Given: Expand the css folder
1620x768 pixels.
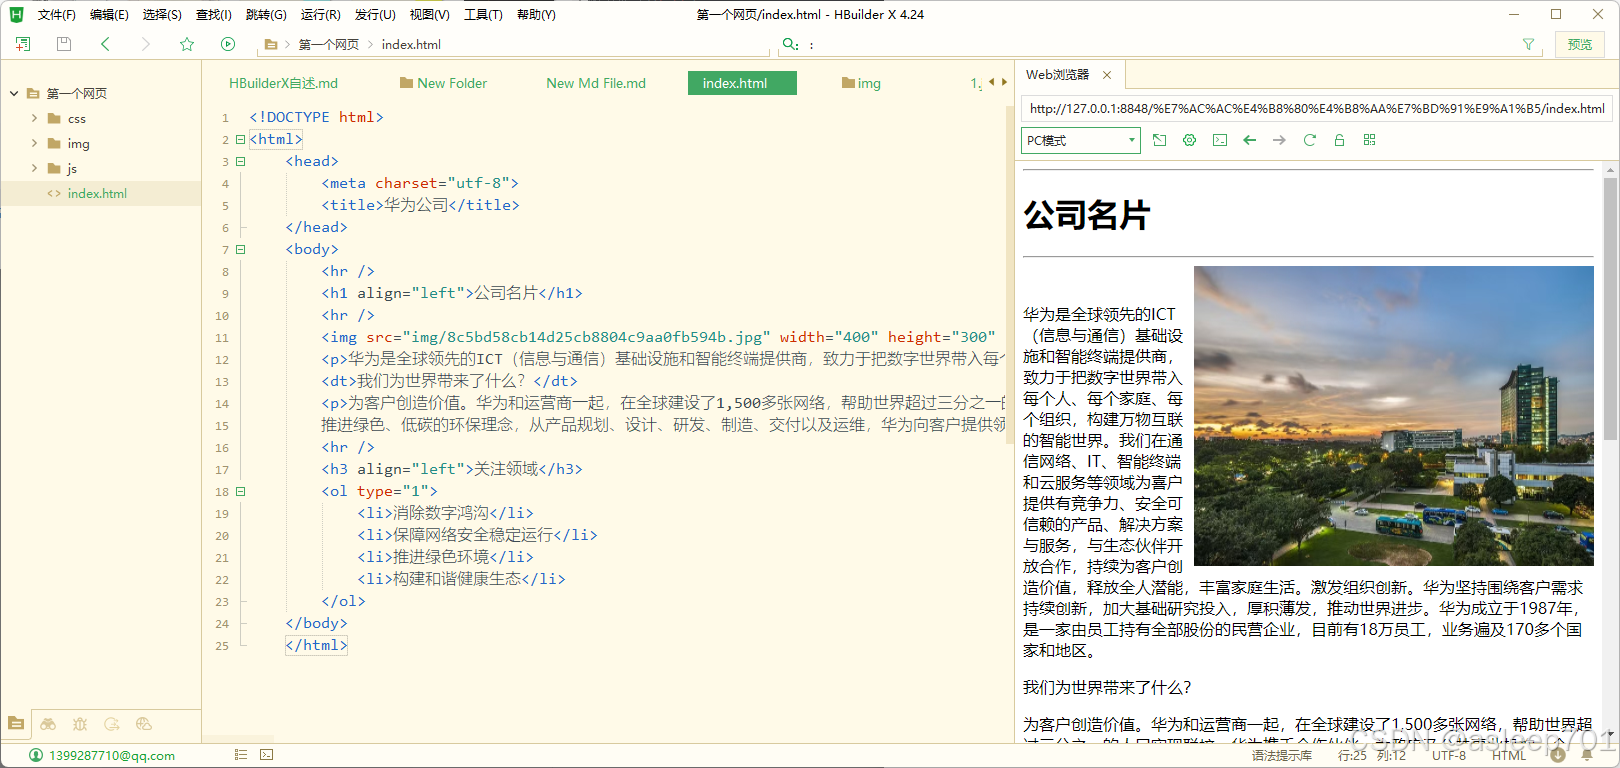Looking at the screenshot, I should coord(34,118).
